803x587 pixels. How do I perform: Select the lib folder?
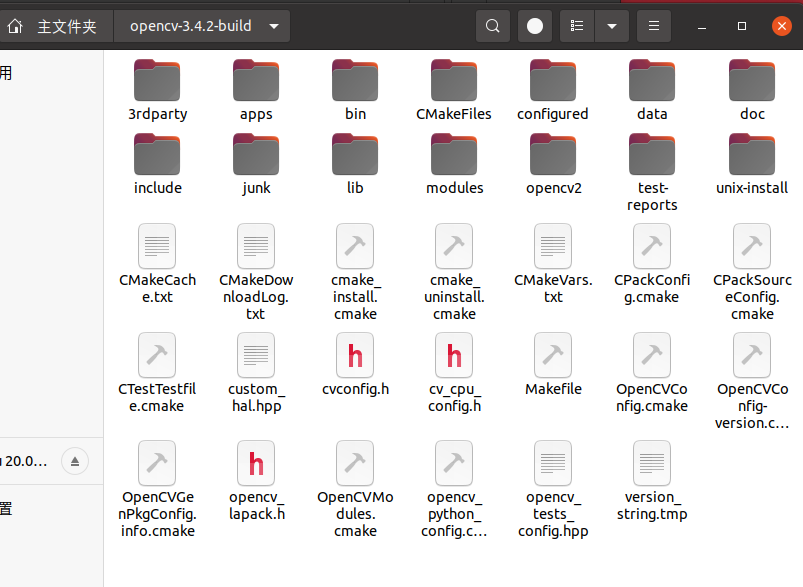click(355, 154)
